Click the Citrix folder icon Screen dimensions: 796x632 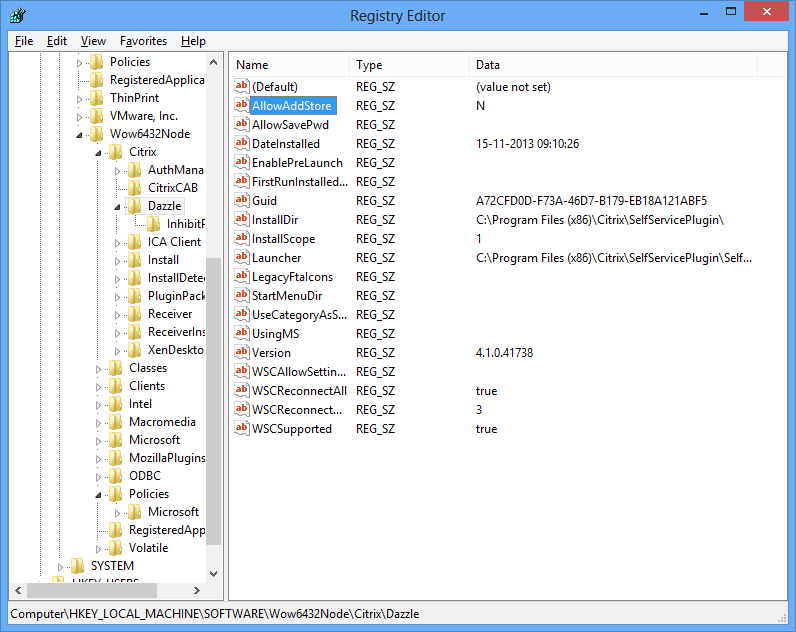pos(116,152)
